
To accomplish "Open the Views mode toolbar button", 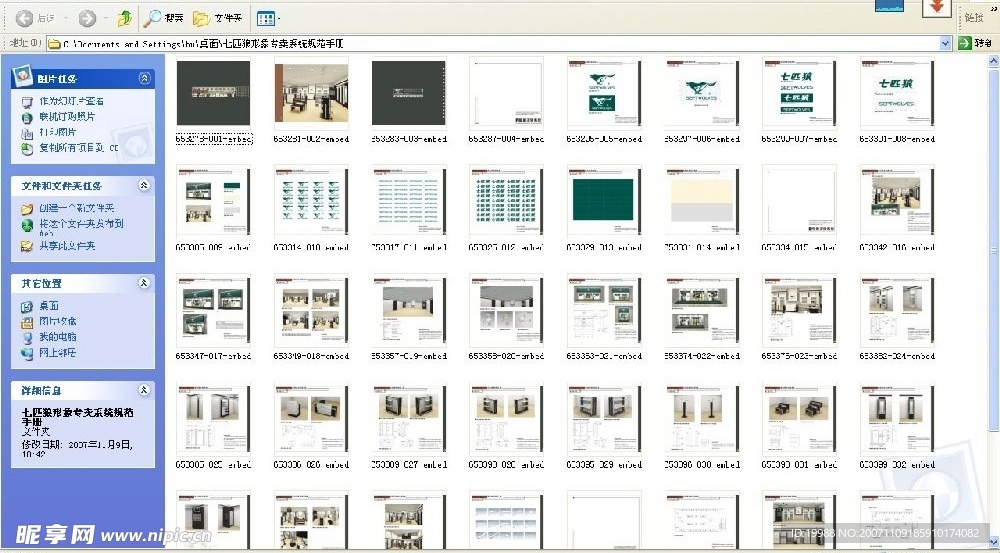I will pos(266,18).
